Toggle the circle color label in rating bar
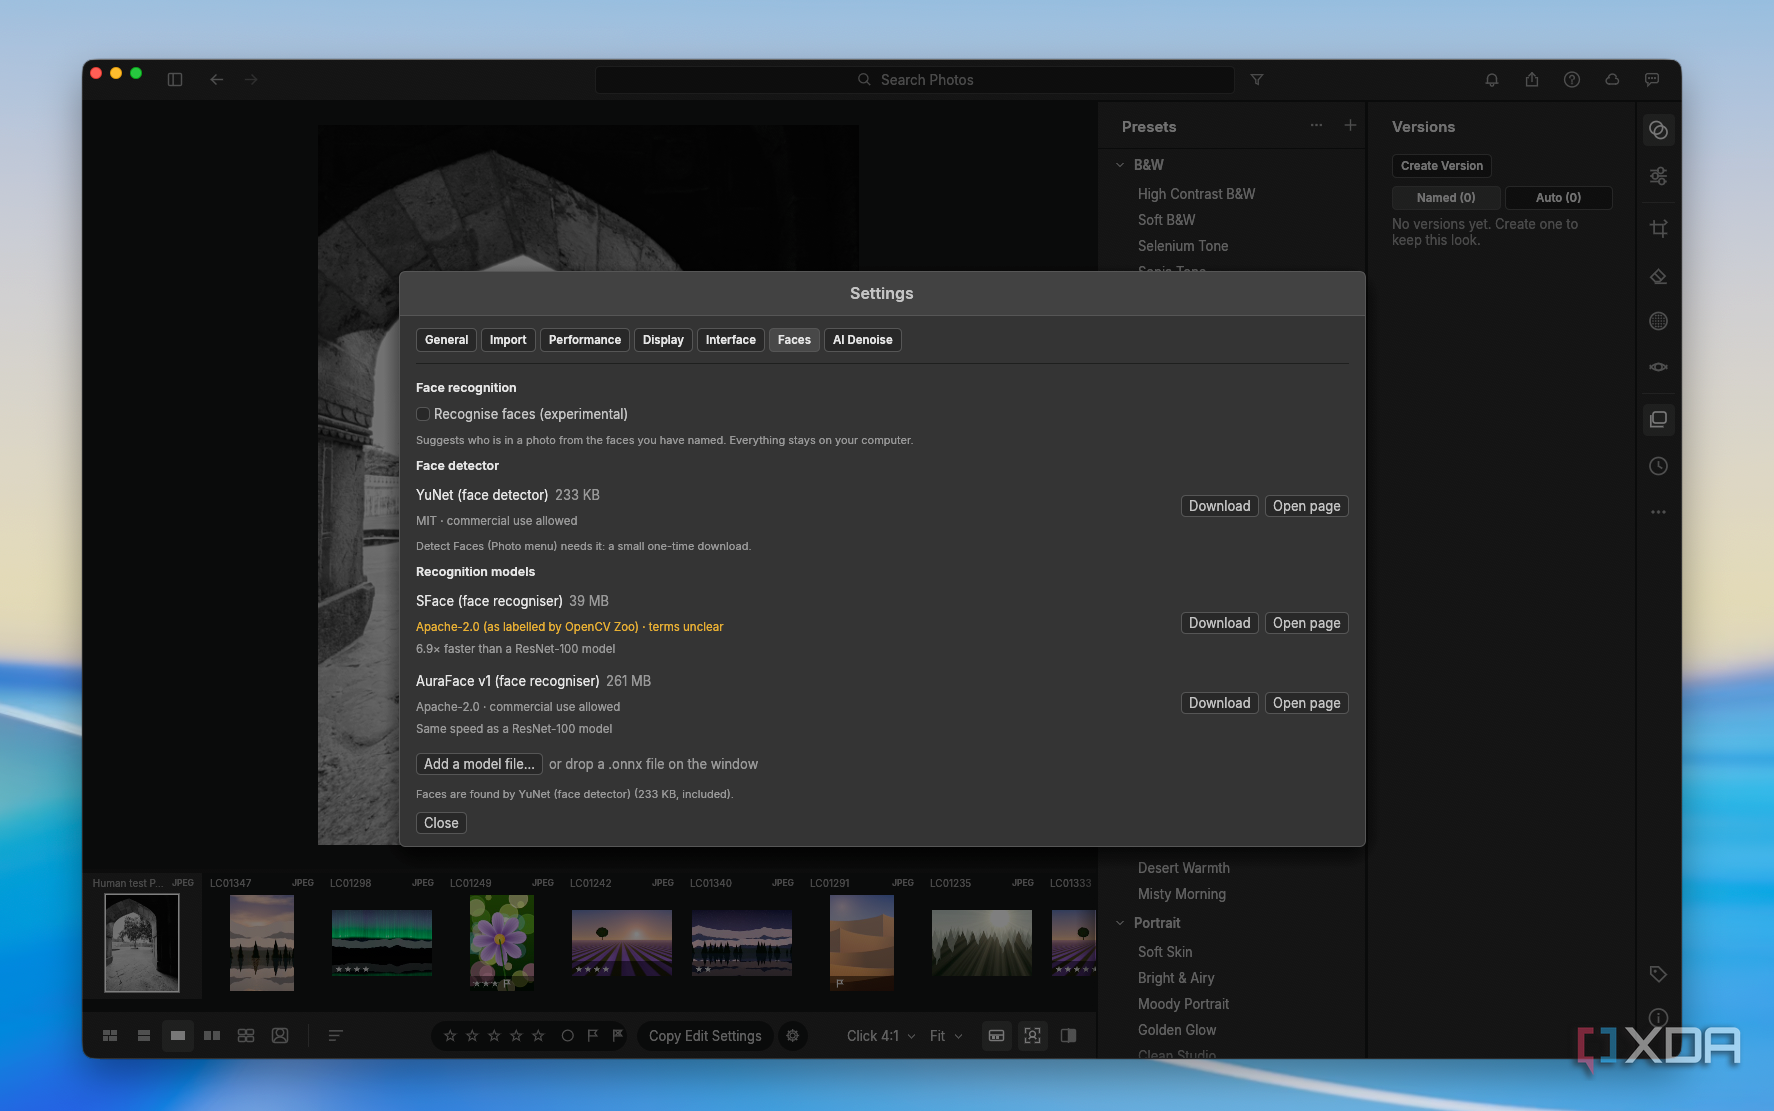Viewport: 1774px width, 1111px height. coord(567,1036)
